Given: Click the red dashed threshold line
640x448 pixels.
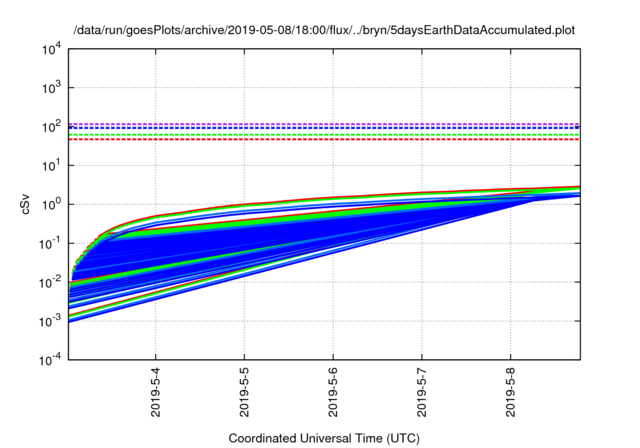Looking at the screenshot, I should coord(324,140).
